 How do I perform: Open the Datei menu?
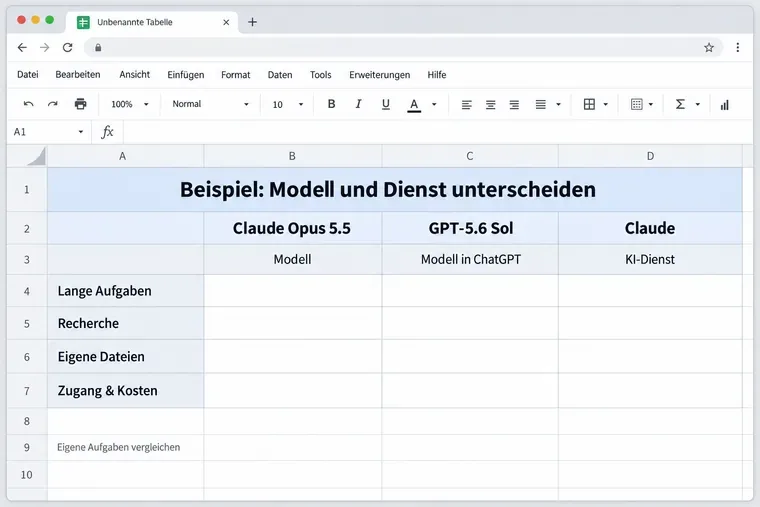28,75
